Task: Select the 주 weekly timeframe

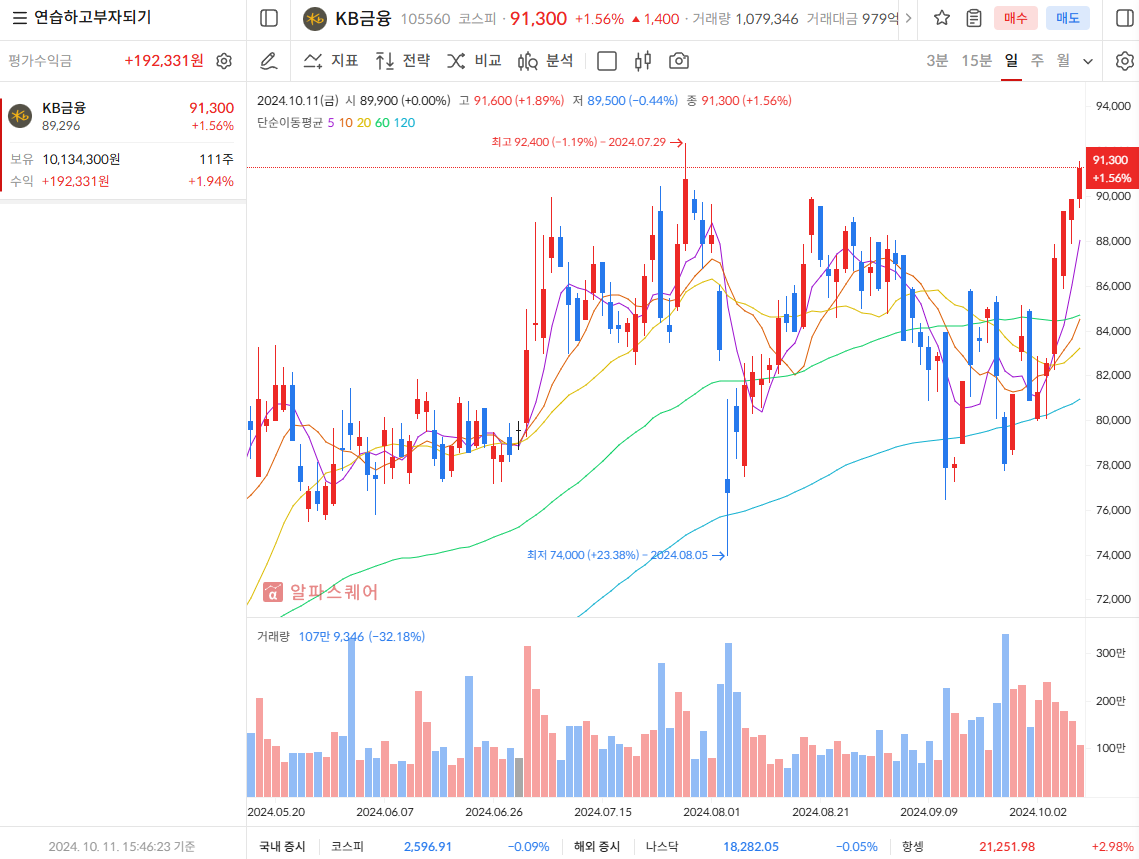Action: click(1037, 61)
